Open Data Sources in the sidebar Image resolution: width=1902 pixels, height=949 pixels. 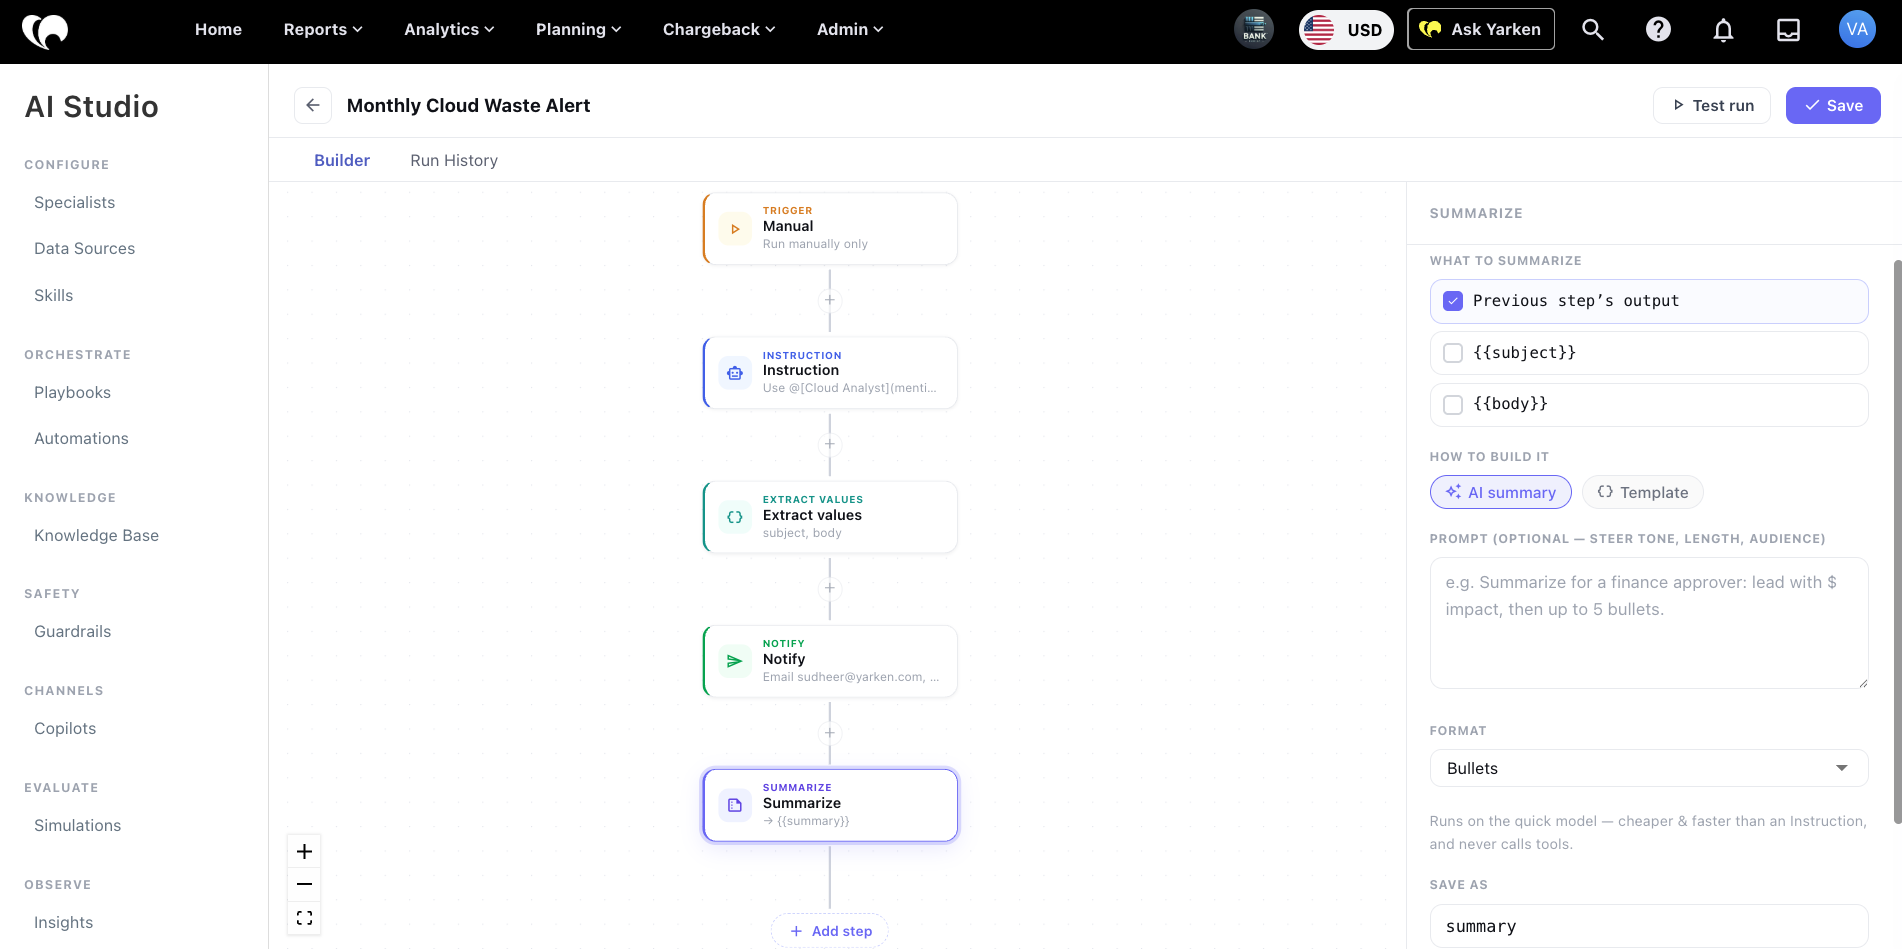click(x=85, y=248)
